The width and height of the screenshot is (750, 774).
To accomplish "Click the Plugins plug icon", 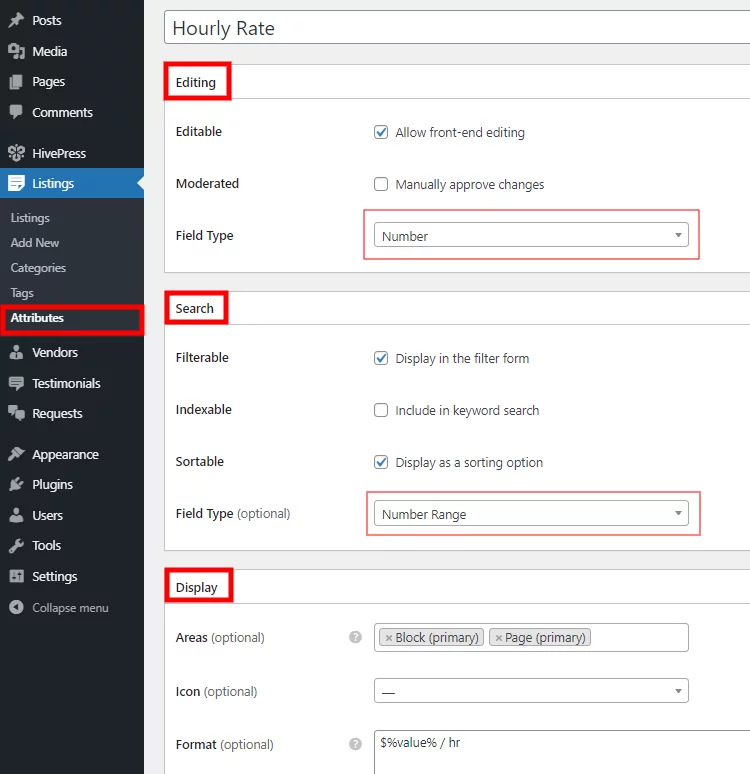I will click(16, 484).
